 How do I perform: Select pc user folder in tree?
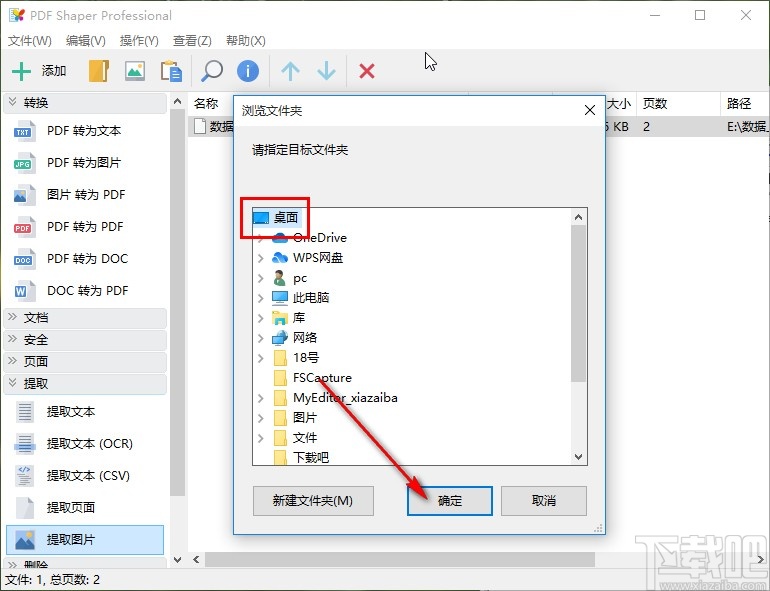point(300,278)
